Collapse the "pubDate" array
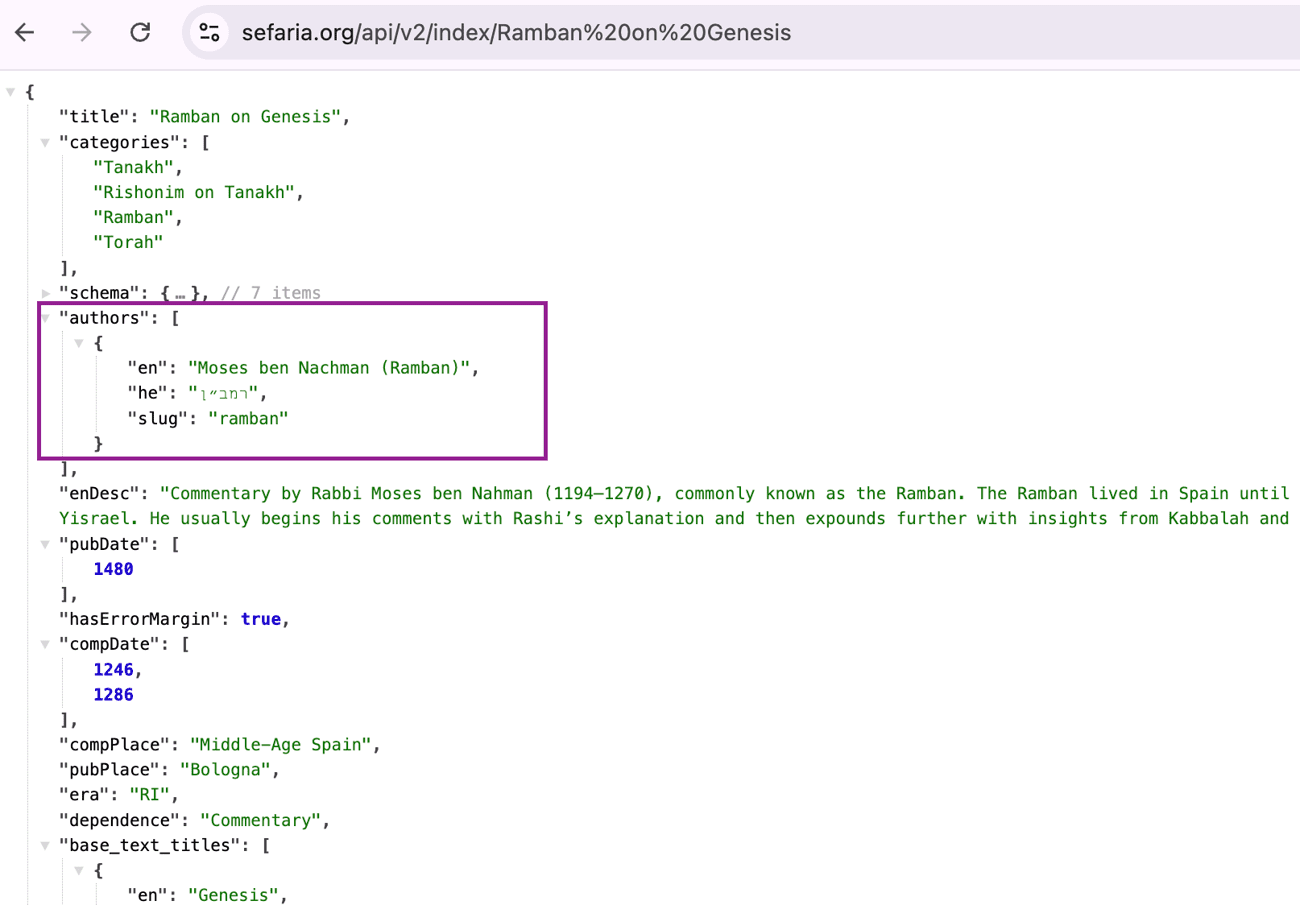The image size is (1300, 905). click(45, 544)
